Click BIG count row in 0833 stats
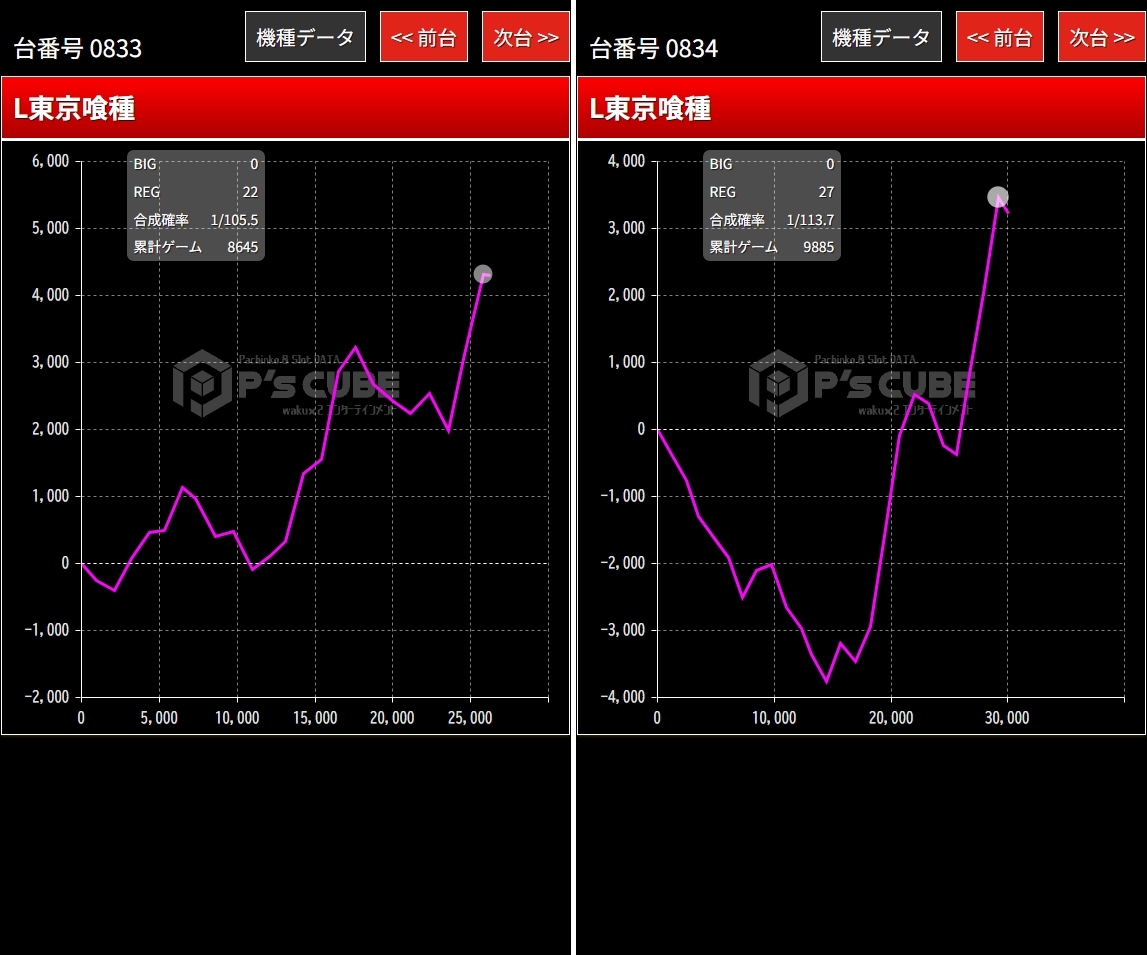1147x955 pixels. click(195, 164)
